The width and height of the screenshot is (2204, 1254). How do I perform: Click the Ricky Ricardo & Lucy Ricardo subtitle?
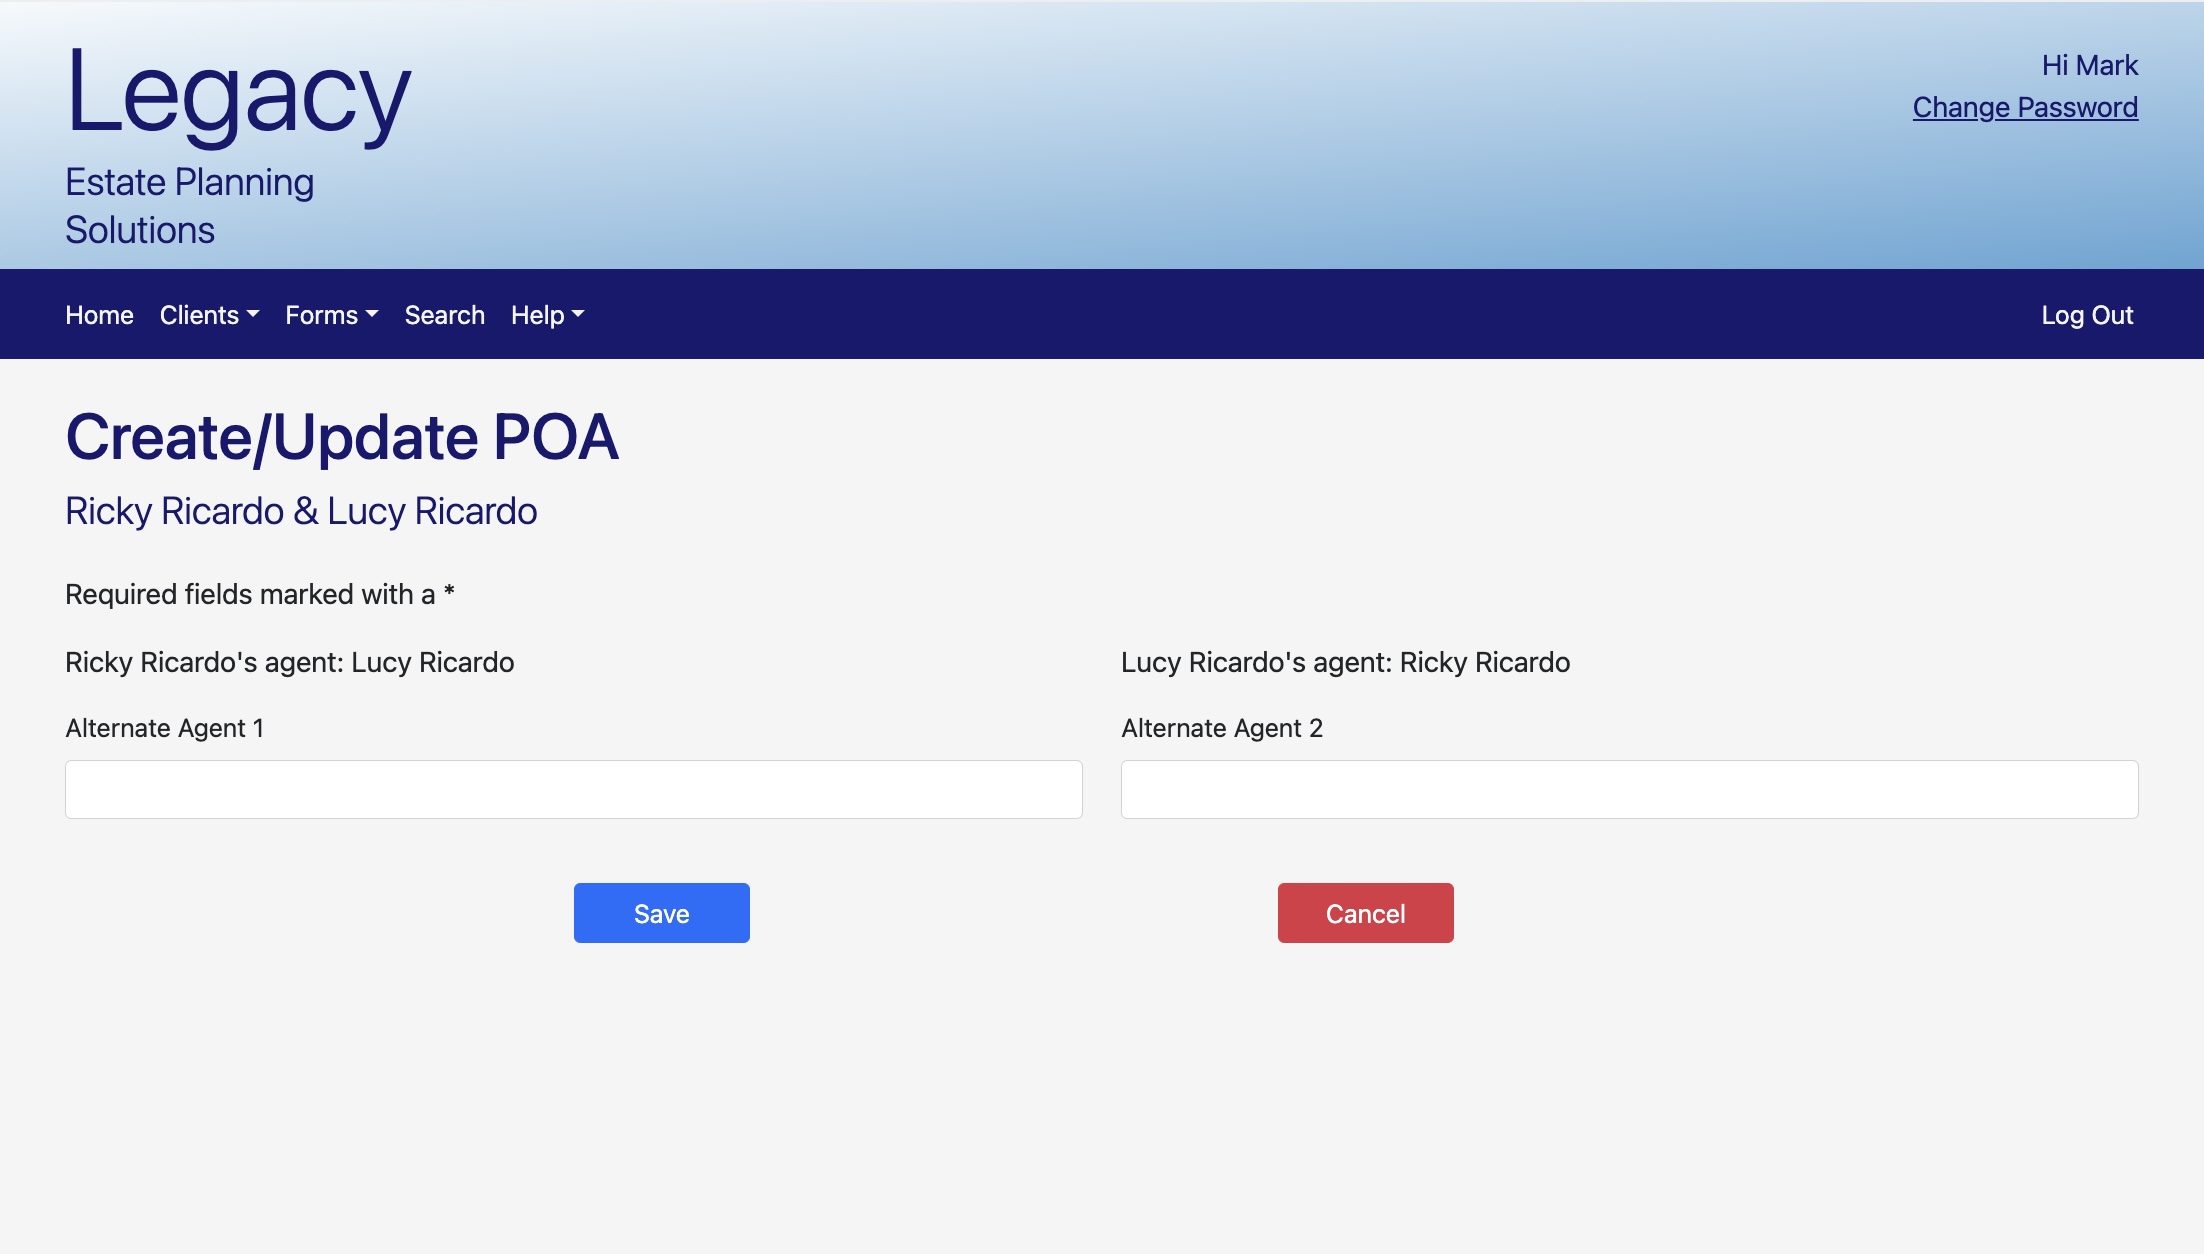click(x=301, y=511)
